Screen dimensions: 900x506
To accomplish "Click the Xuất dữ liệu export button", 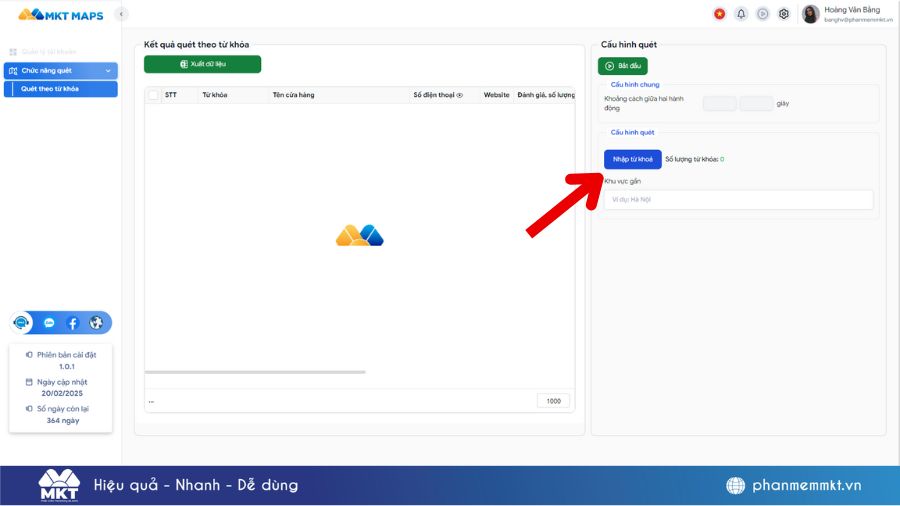I will pos(203,64).
